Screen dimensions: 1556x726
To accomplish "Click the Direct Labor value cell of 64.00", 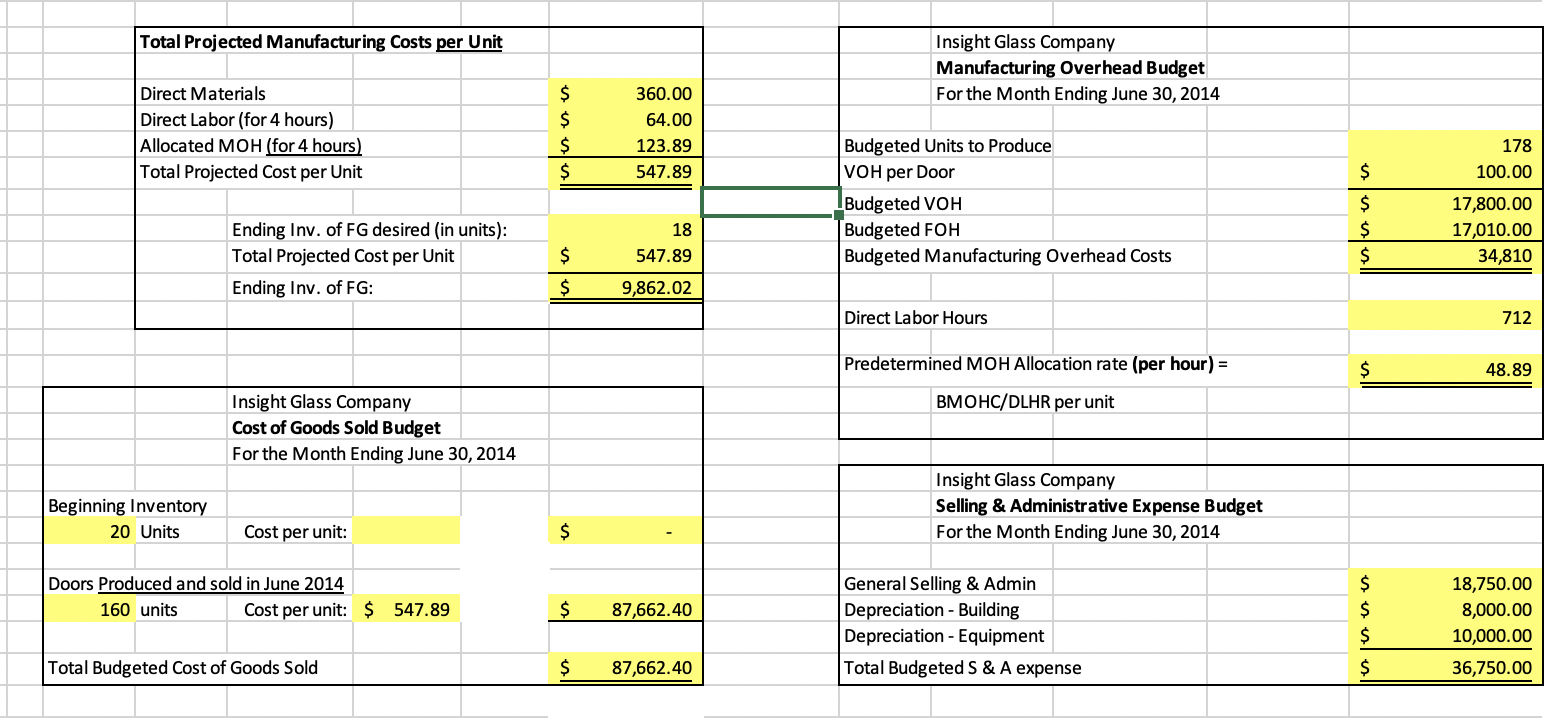I will (x=625, y=119).
